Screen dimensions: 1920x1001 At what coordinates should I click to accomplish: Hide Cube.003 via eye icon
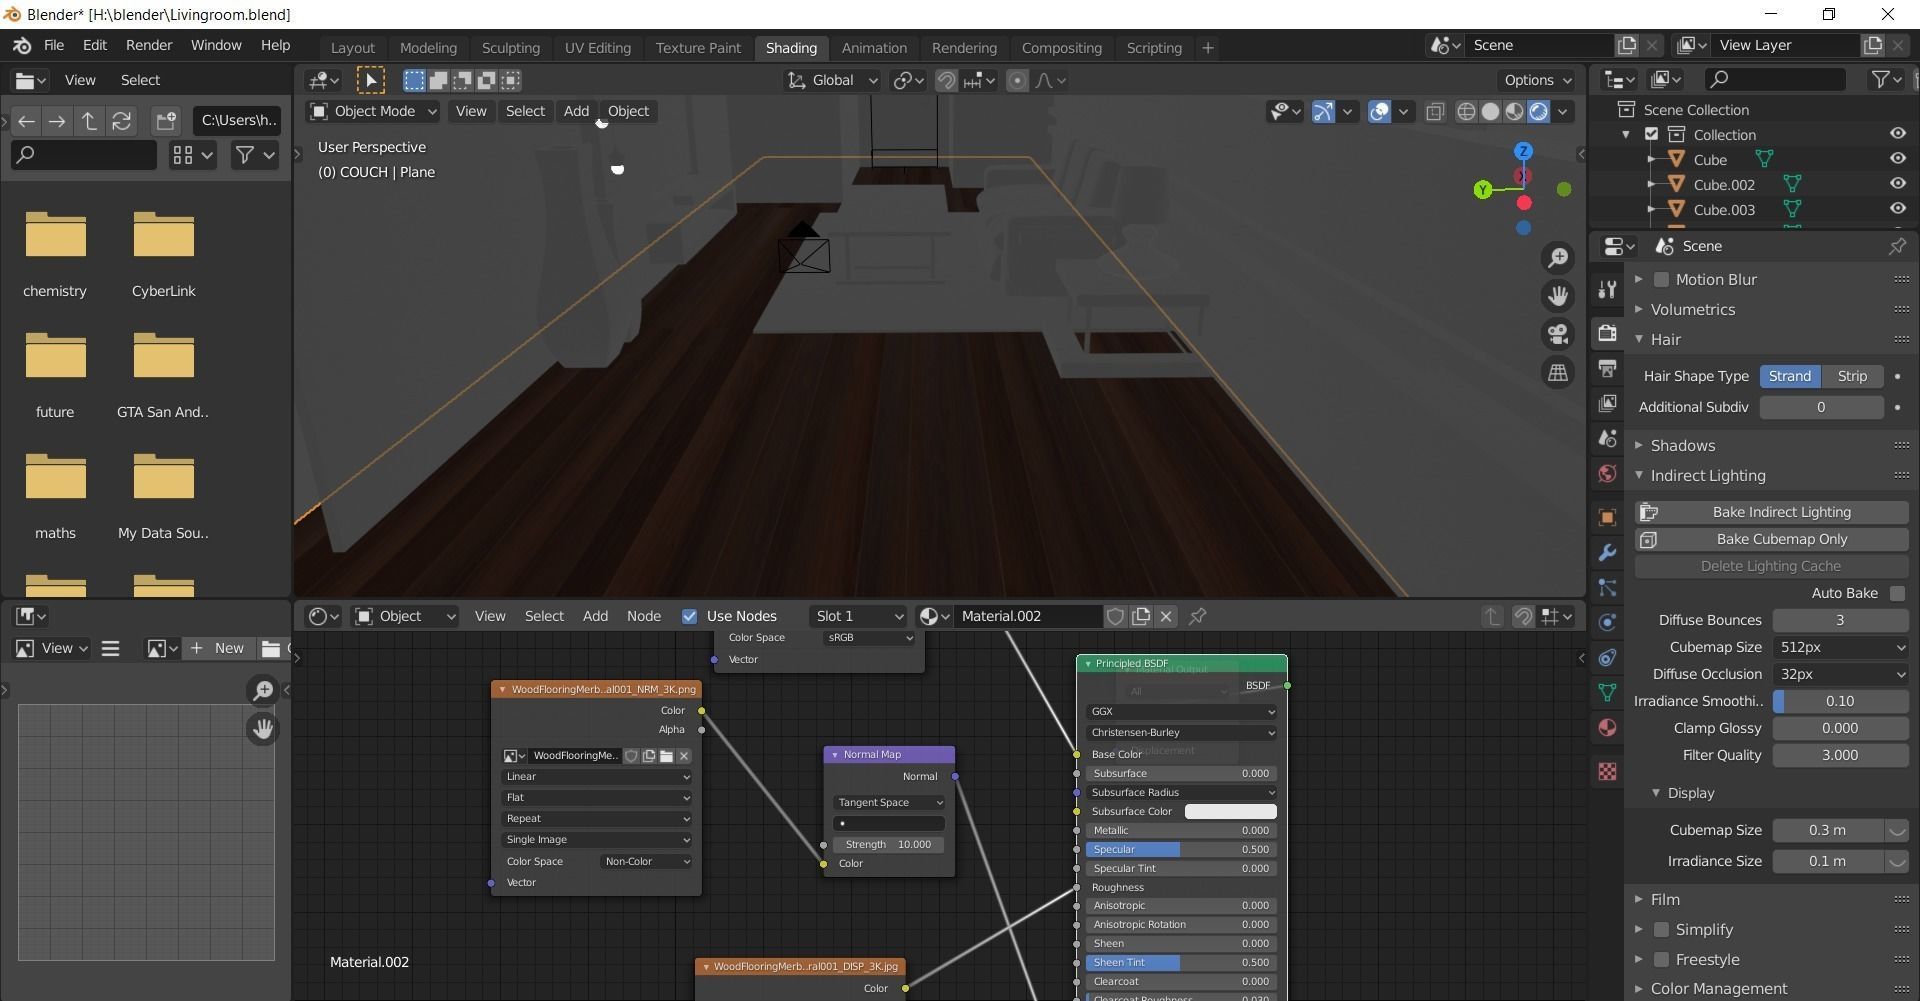pos(1896,209)
